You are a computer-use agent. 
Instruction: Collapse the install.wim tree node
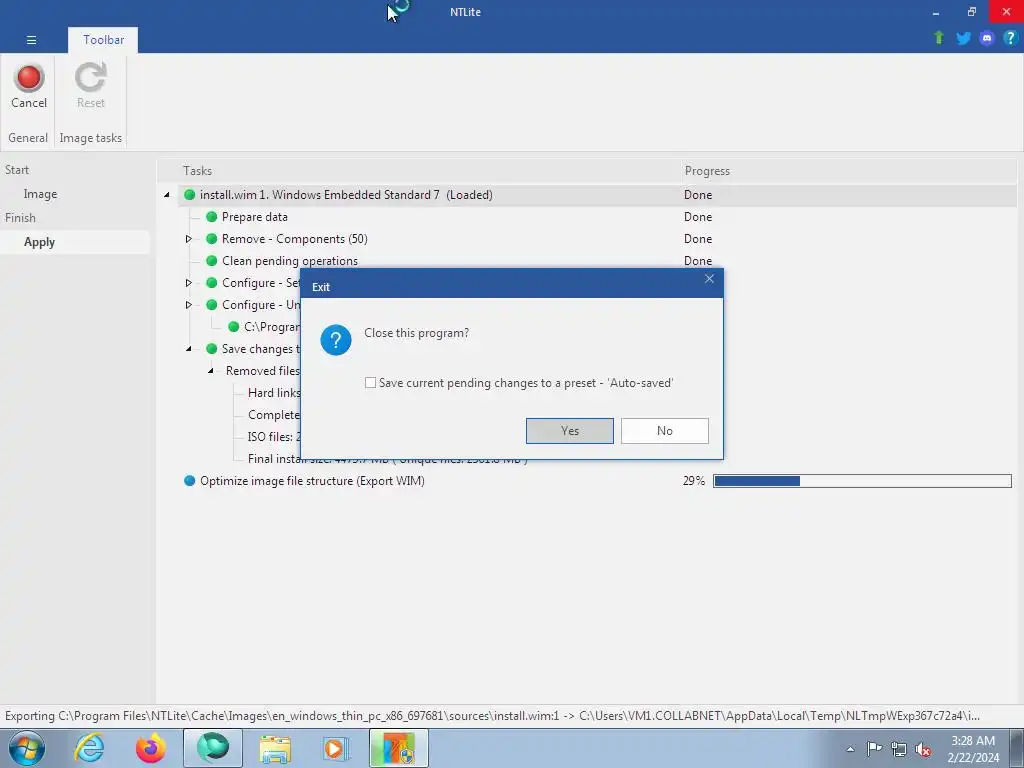(x=167, y=195)
